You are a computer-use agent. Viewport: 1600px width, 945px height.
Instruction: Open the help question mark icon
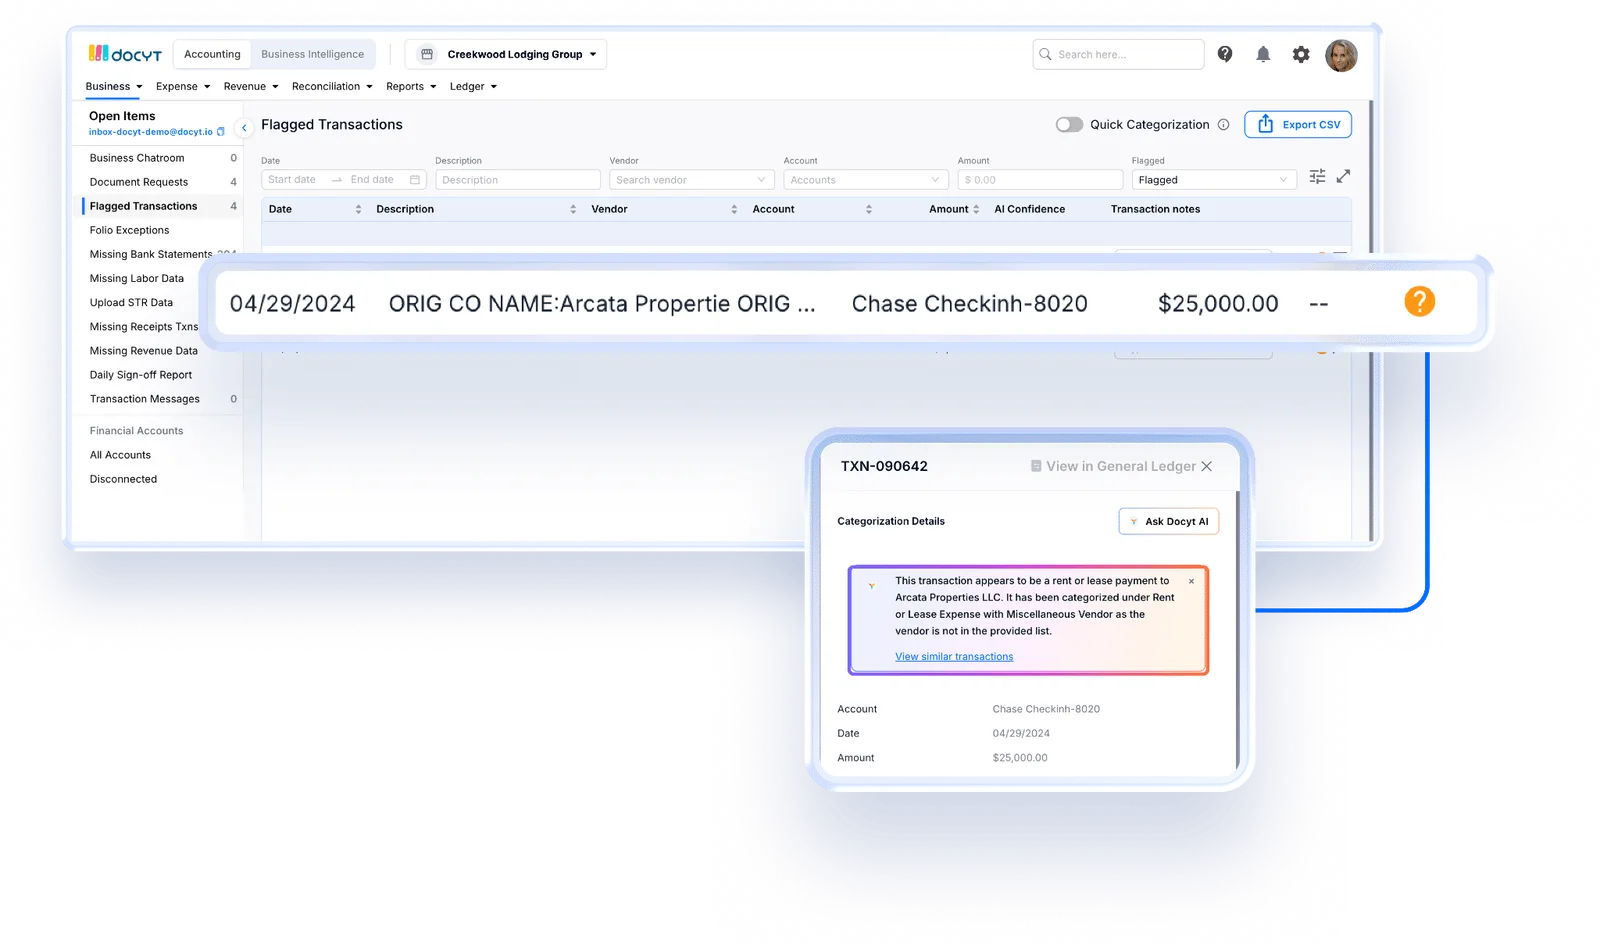pyautogui.click(x=1225, y=54)
